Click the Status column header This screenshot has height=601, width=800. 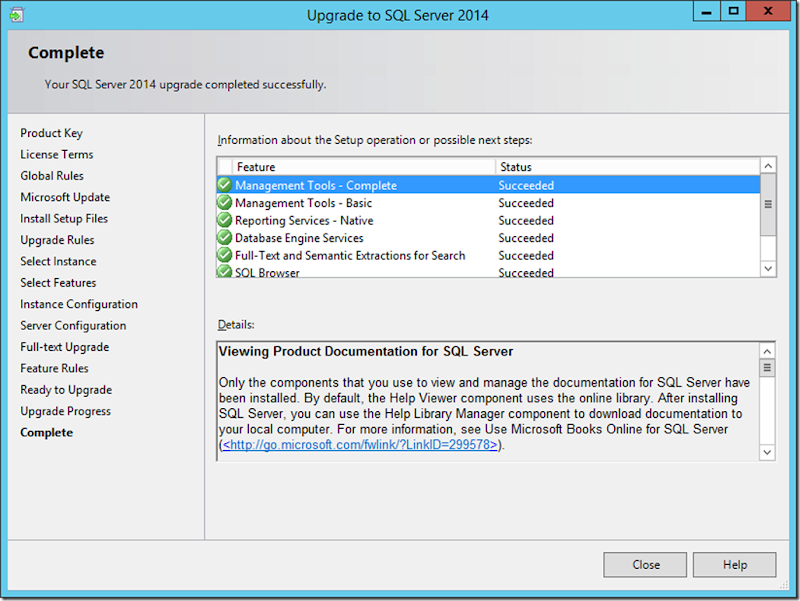pyautogui.click(x=628, y=167)
